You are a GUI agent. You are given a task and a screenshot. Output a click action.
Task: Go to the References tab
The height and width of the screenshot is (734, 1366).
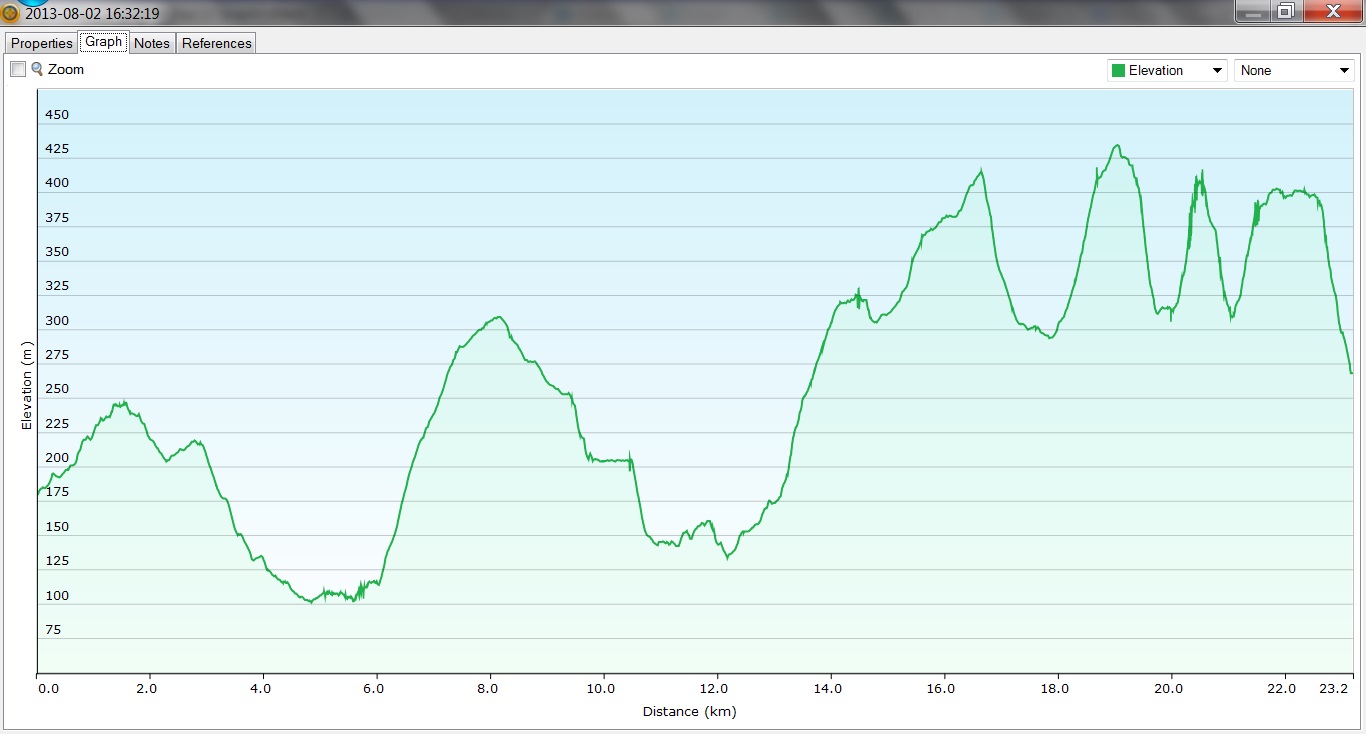coord(216,43)
